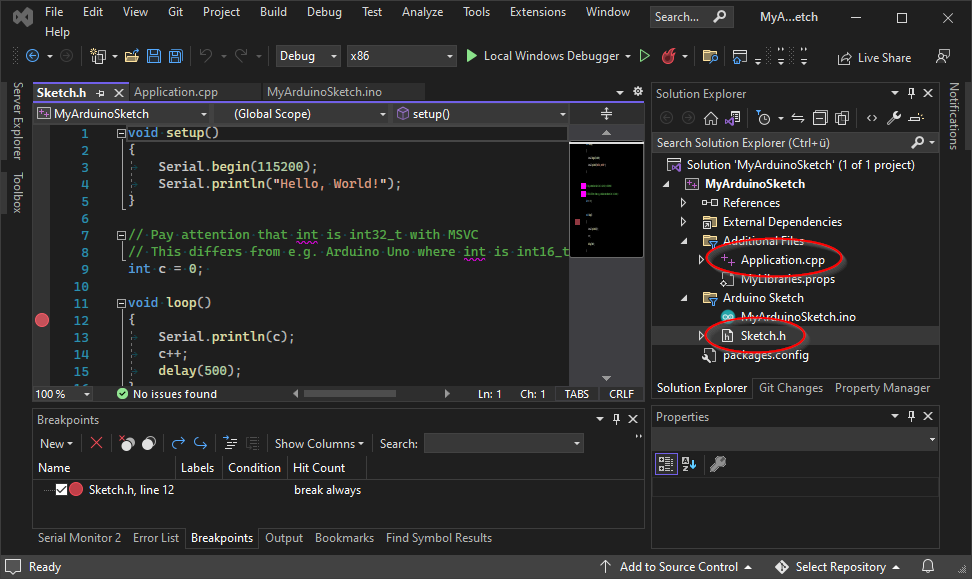
Task: Click Enable or Disable All Breakpoints icon
Action: 149,443
